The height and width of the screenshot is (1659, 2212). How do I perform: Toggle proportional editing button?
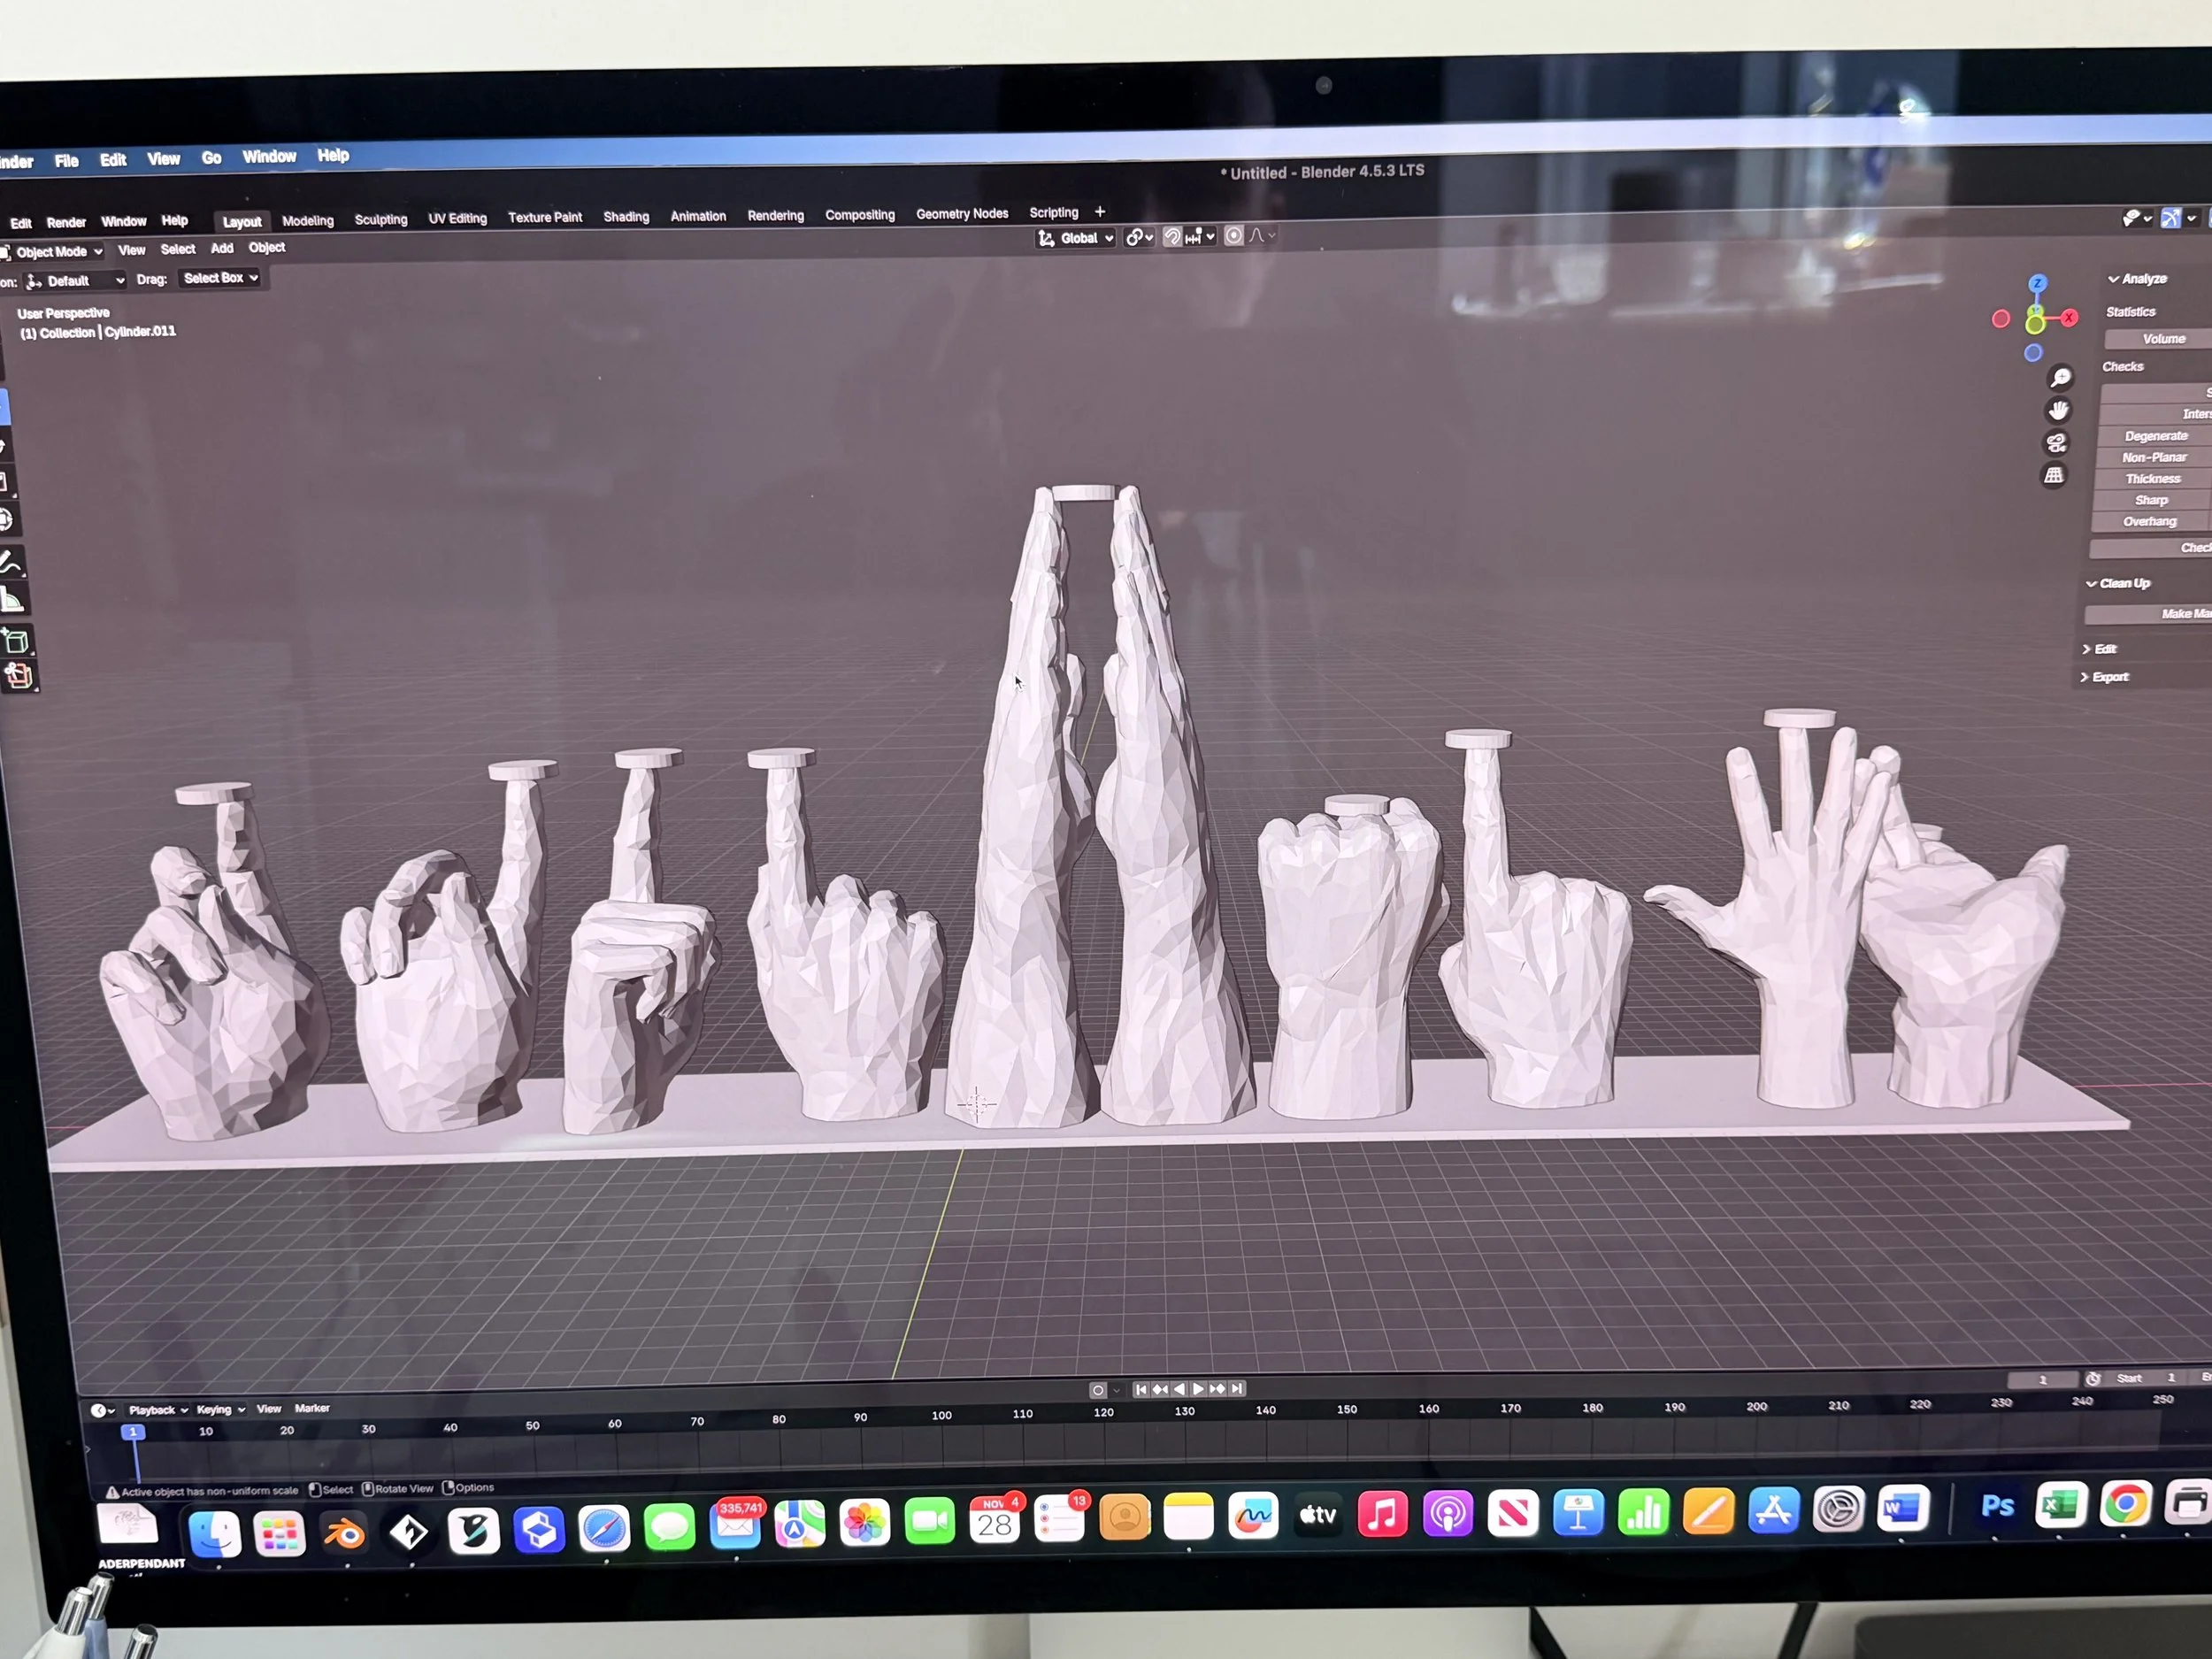1234,236
